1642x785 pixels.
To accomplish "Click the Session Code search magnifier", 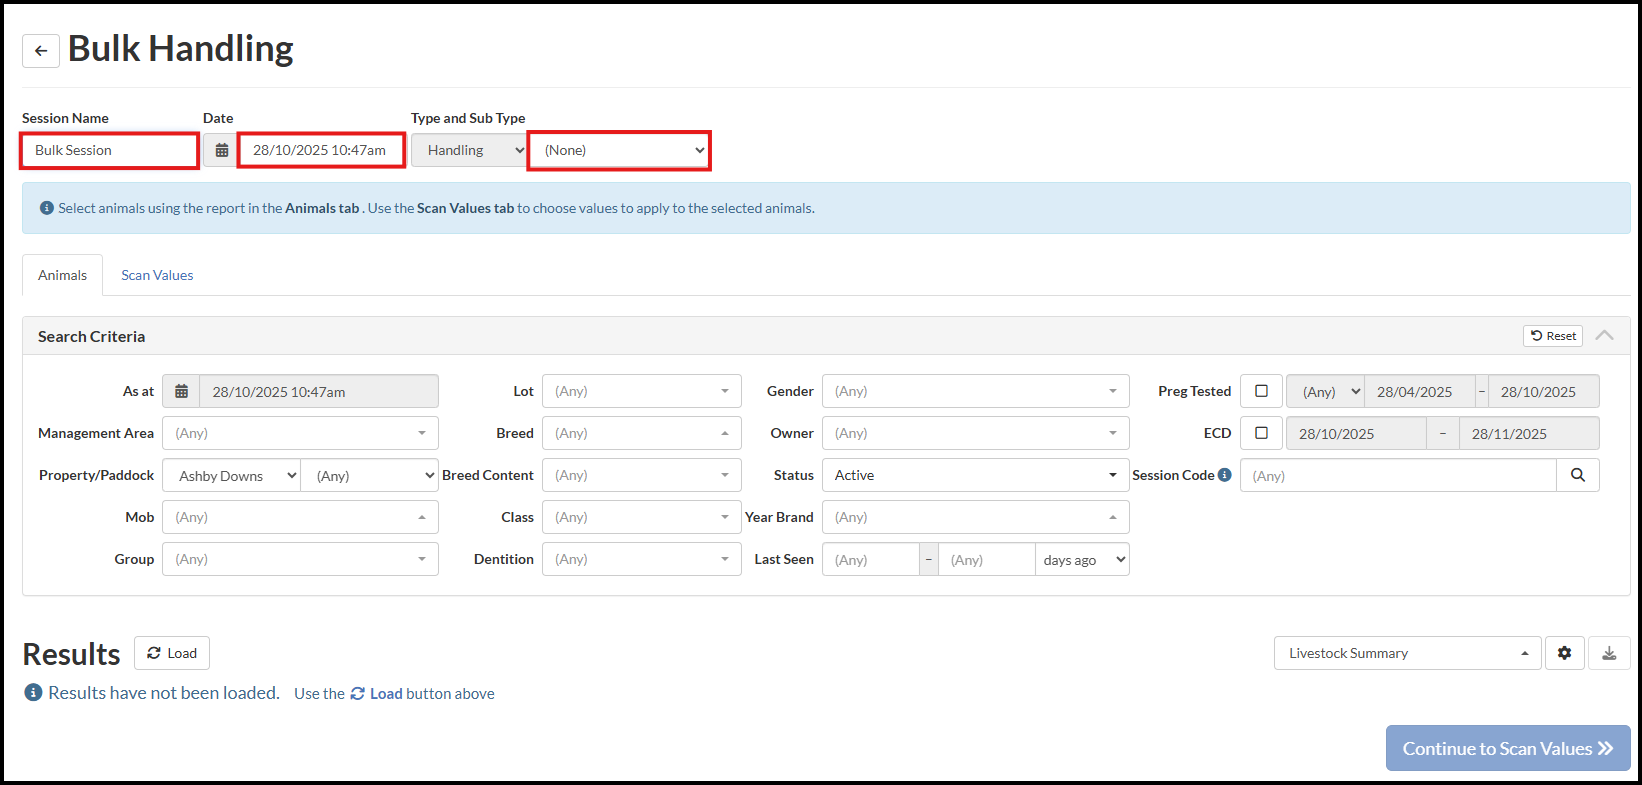I will point(1577,475).
